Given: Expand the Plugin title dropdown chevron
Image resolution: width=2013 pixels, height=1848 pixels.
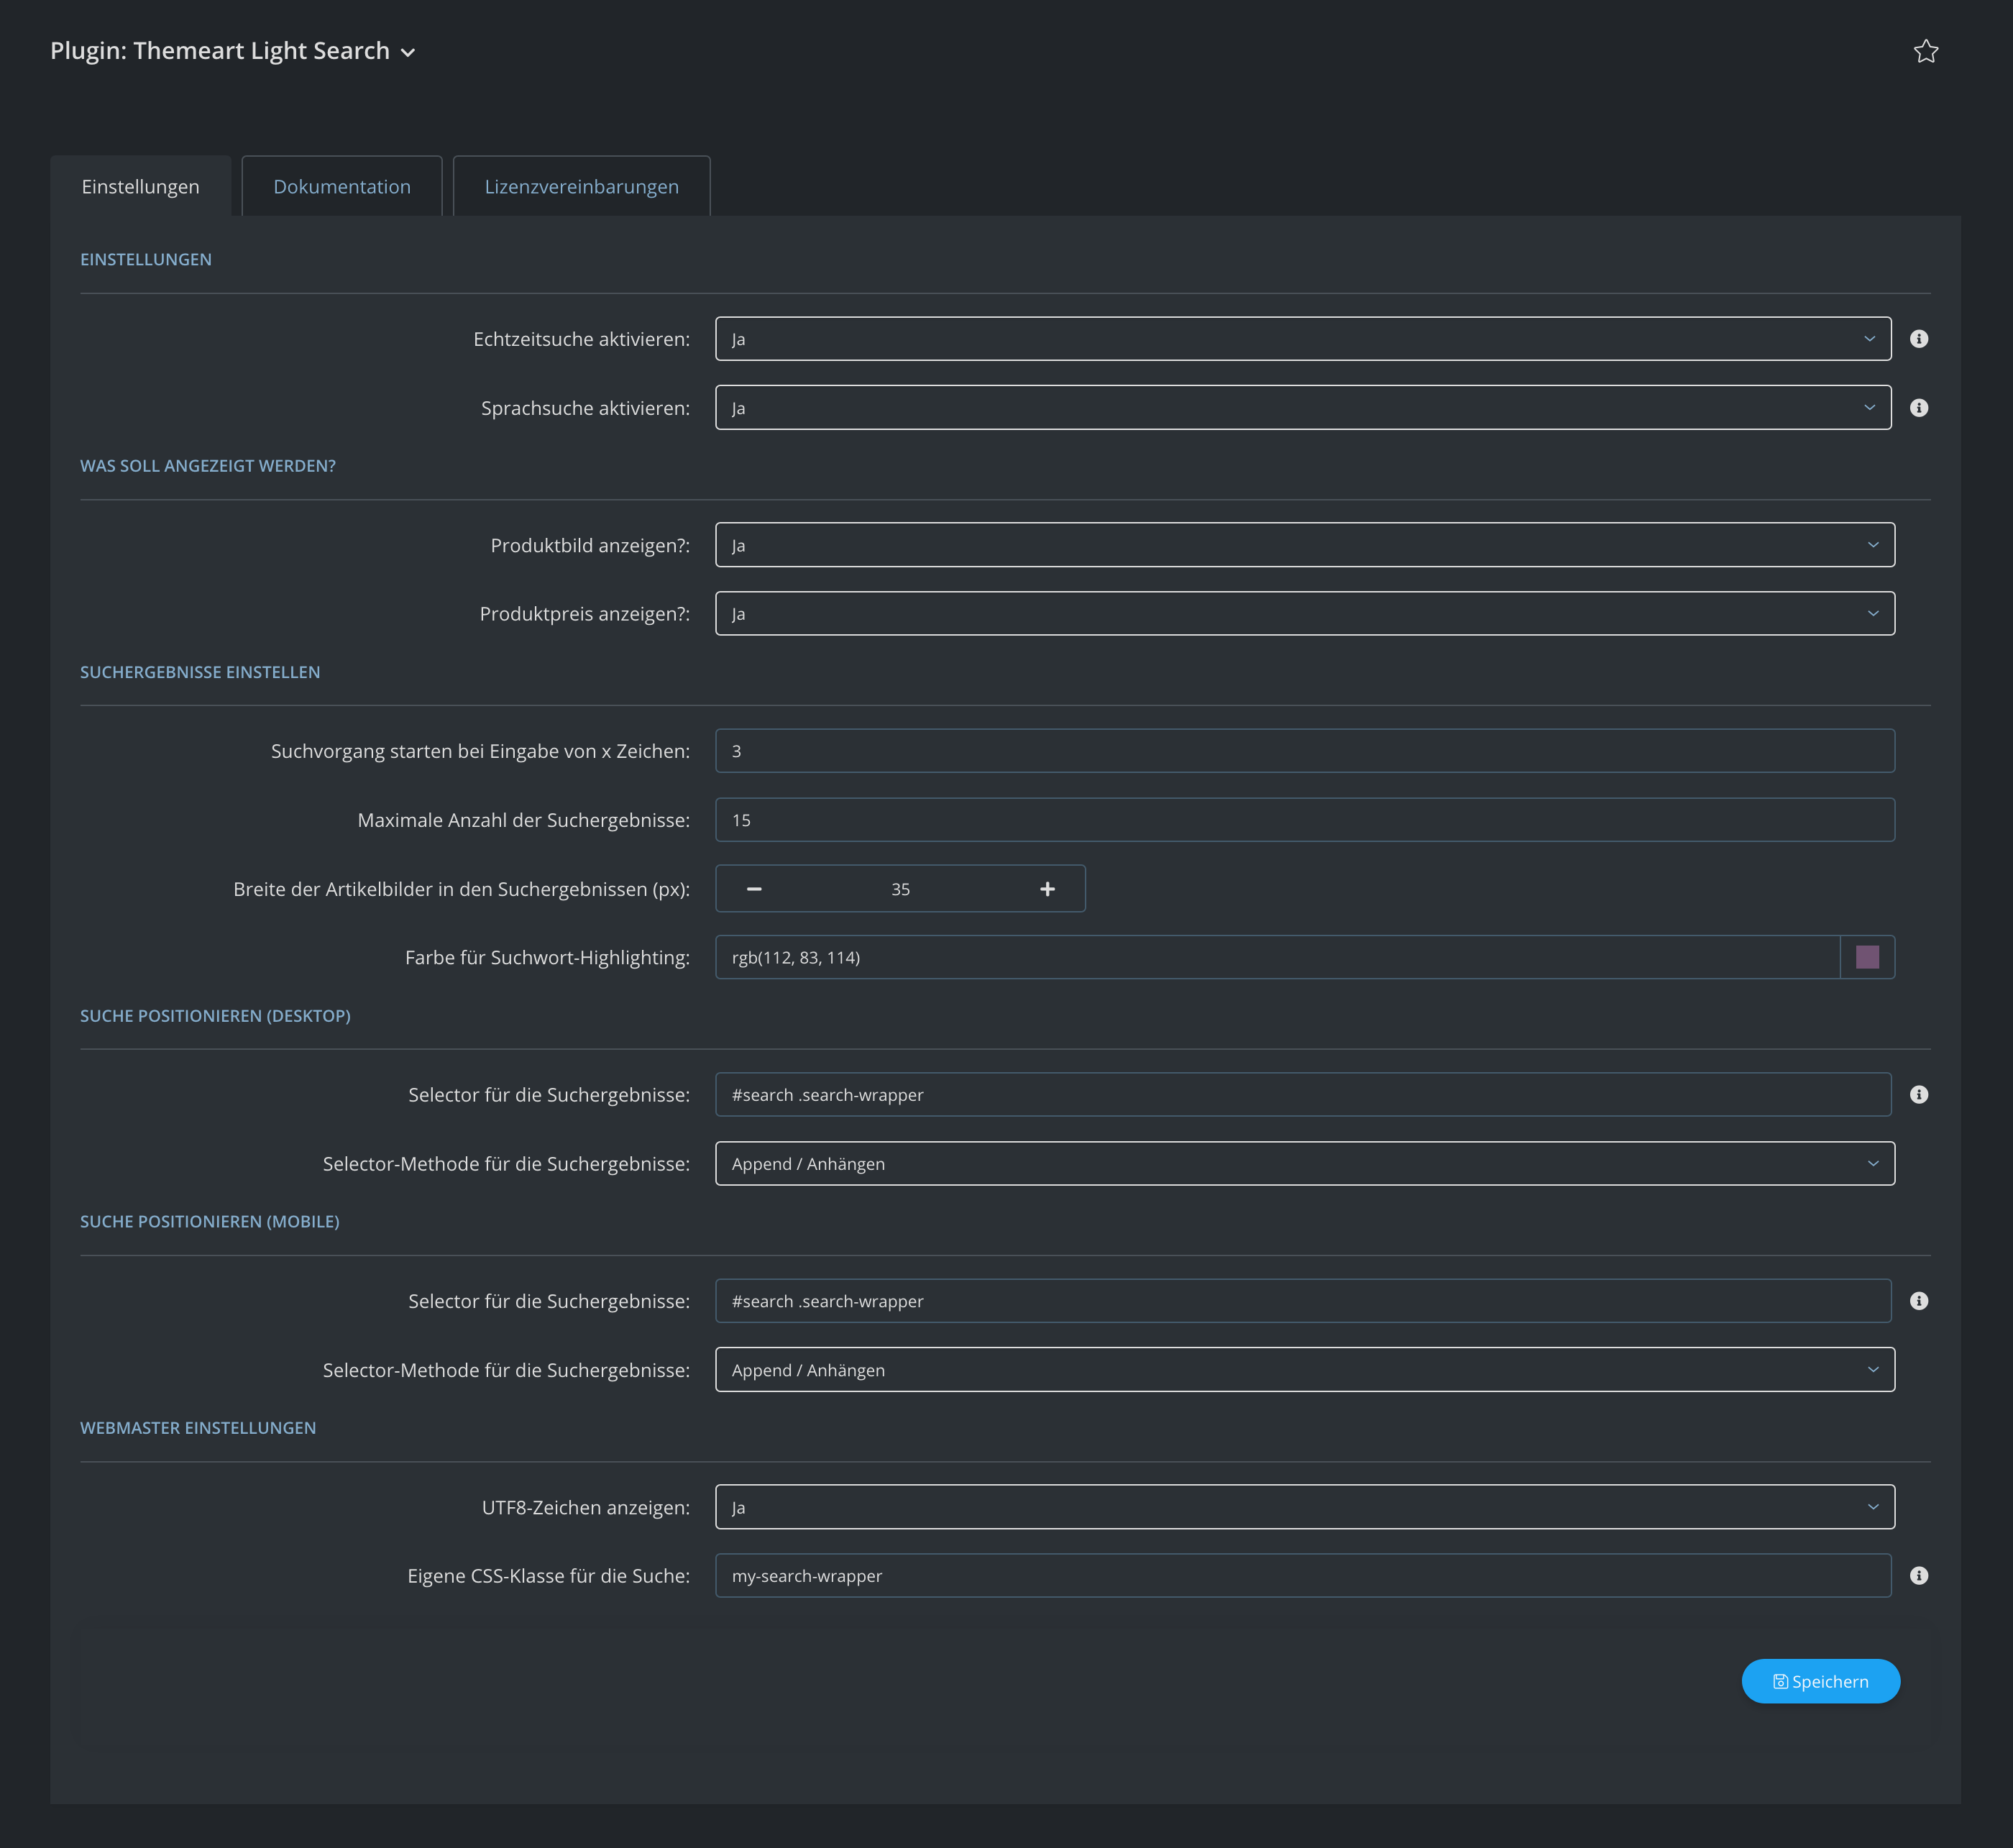Looking at the screenshot, I should click(408, 53).
